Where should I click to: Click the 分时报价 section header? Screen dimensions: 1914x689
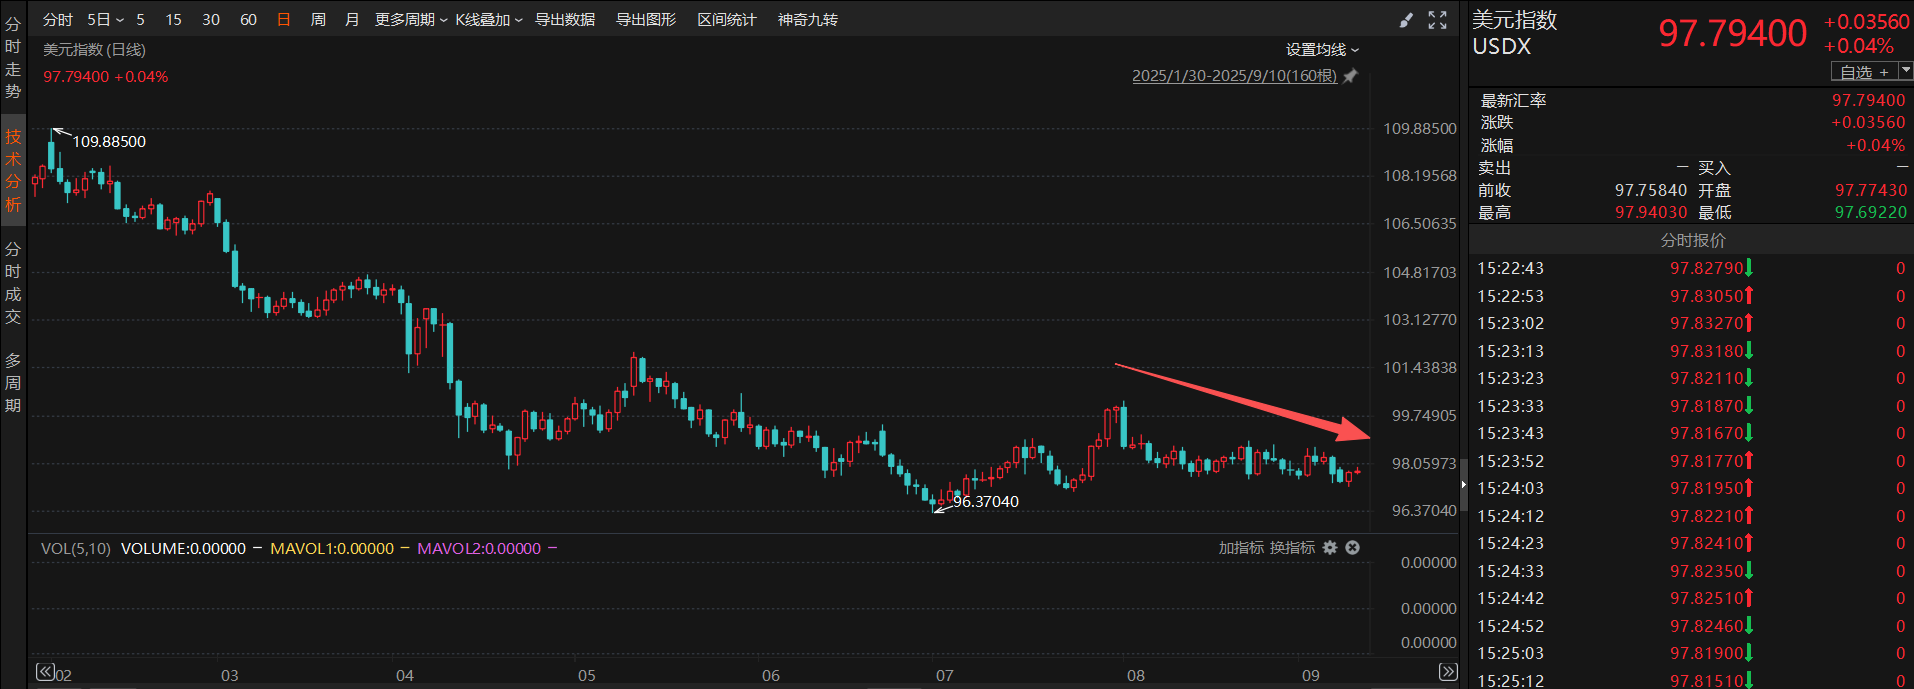pyautogui.click(x=1692, y=240)
